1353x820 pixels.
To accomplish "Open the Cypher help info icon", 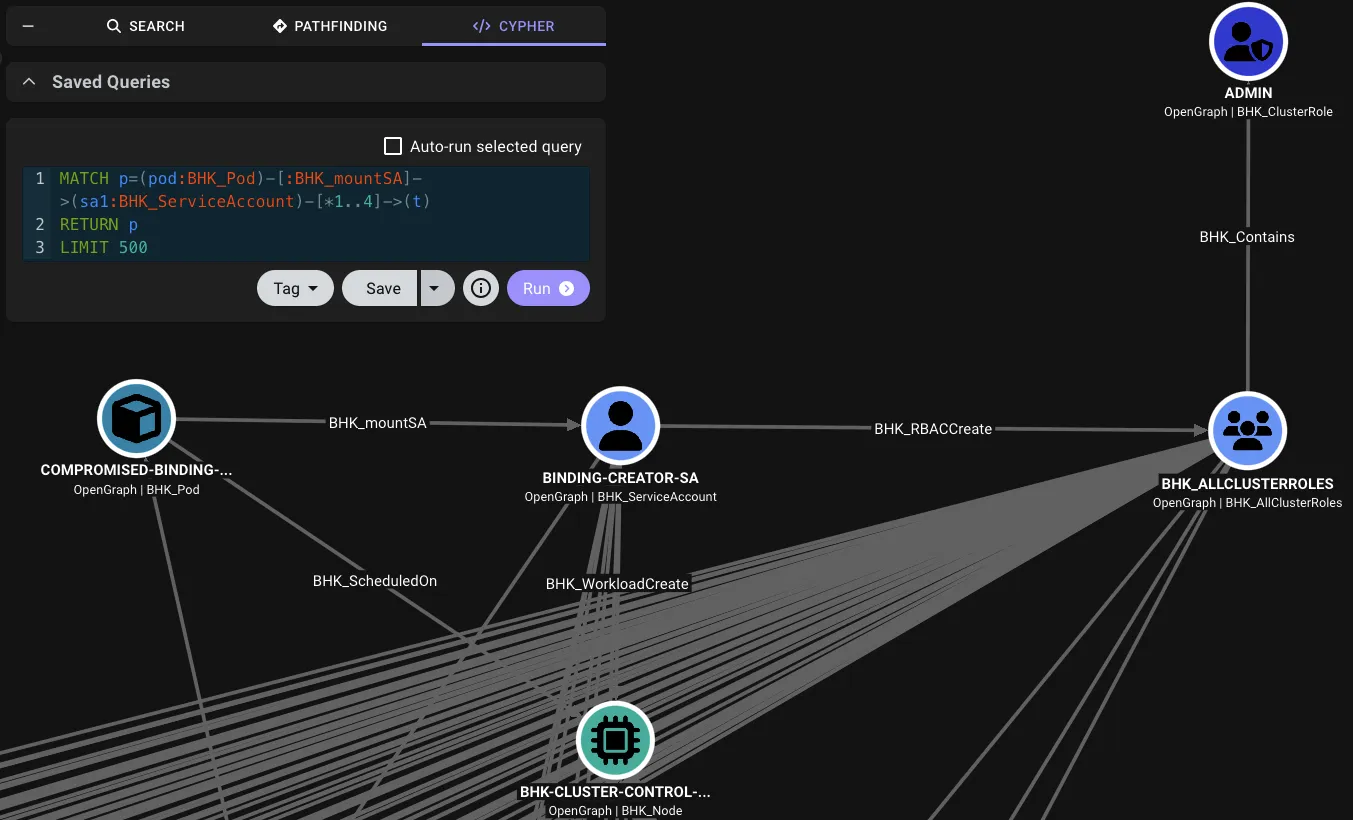I will [x=481, y=288].
